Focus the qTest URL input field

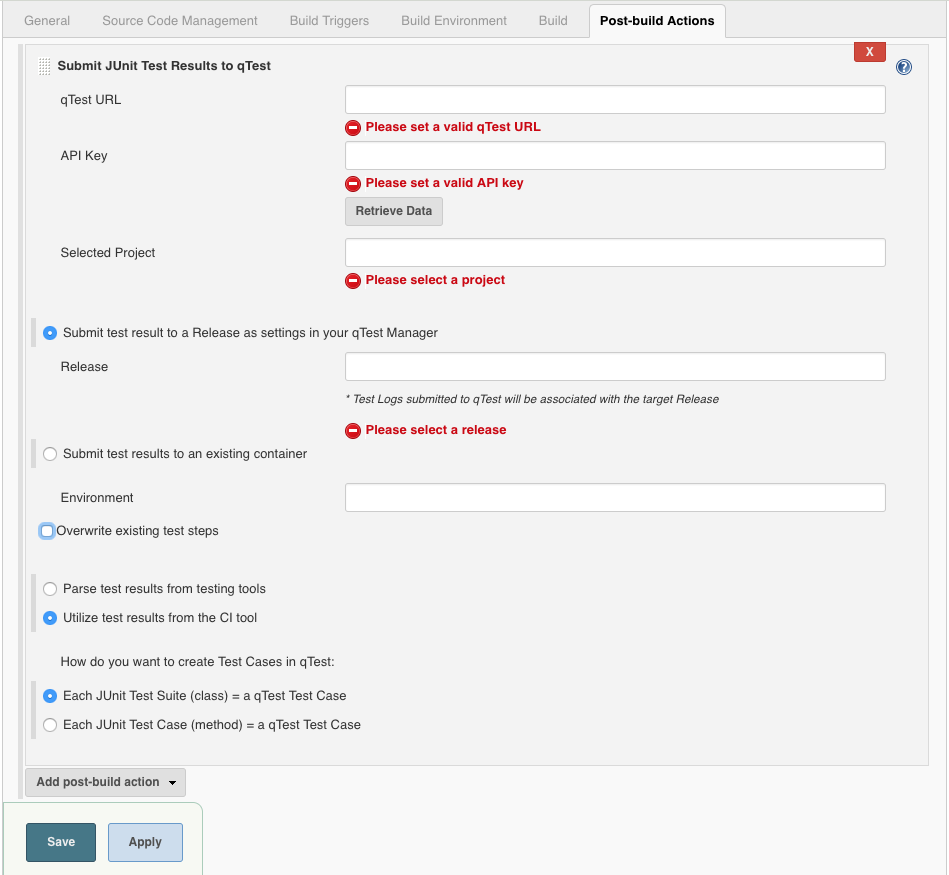pyautogui.click(x=615, y=100)
